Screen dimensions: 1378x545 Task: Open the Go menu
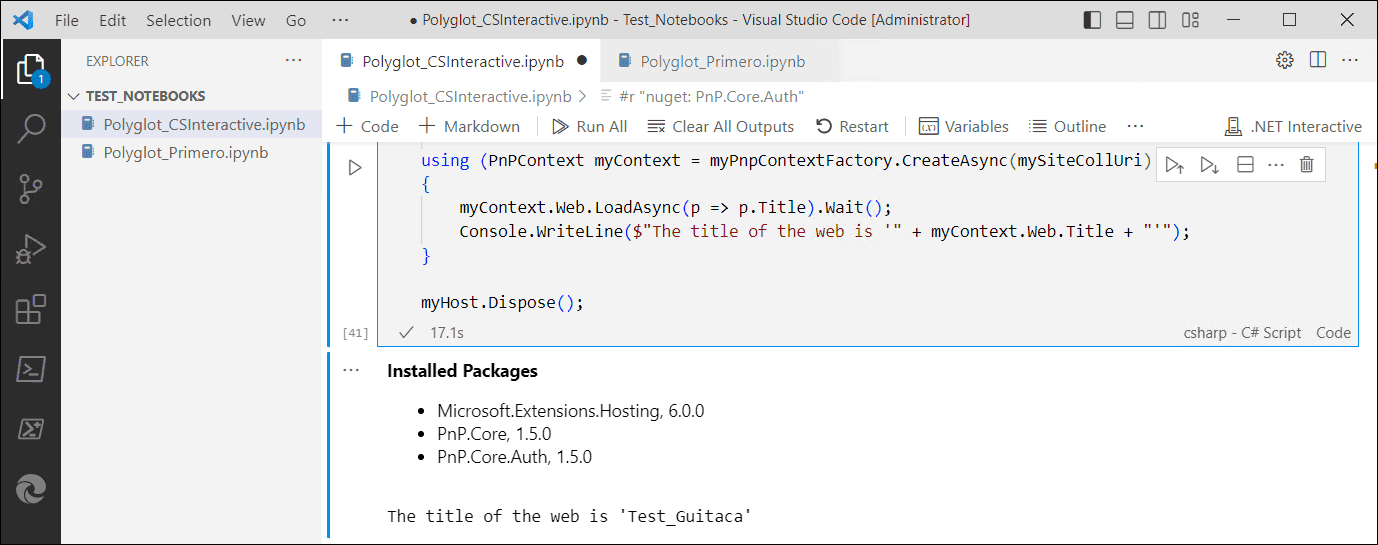297,20
